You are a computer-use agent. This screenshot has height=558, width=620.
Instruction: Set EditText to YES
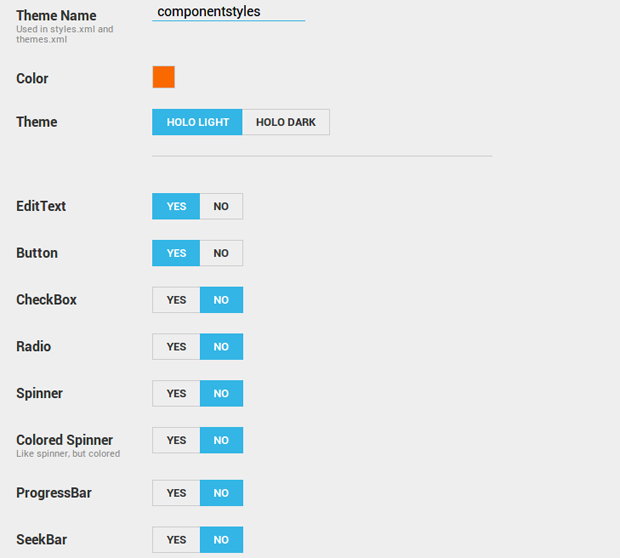tap(176, 206)
